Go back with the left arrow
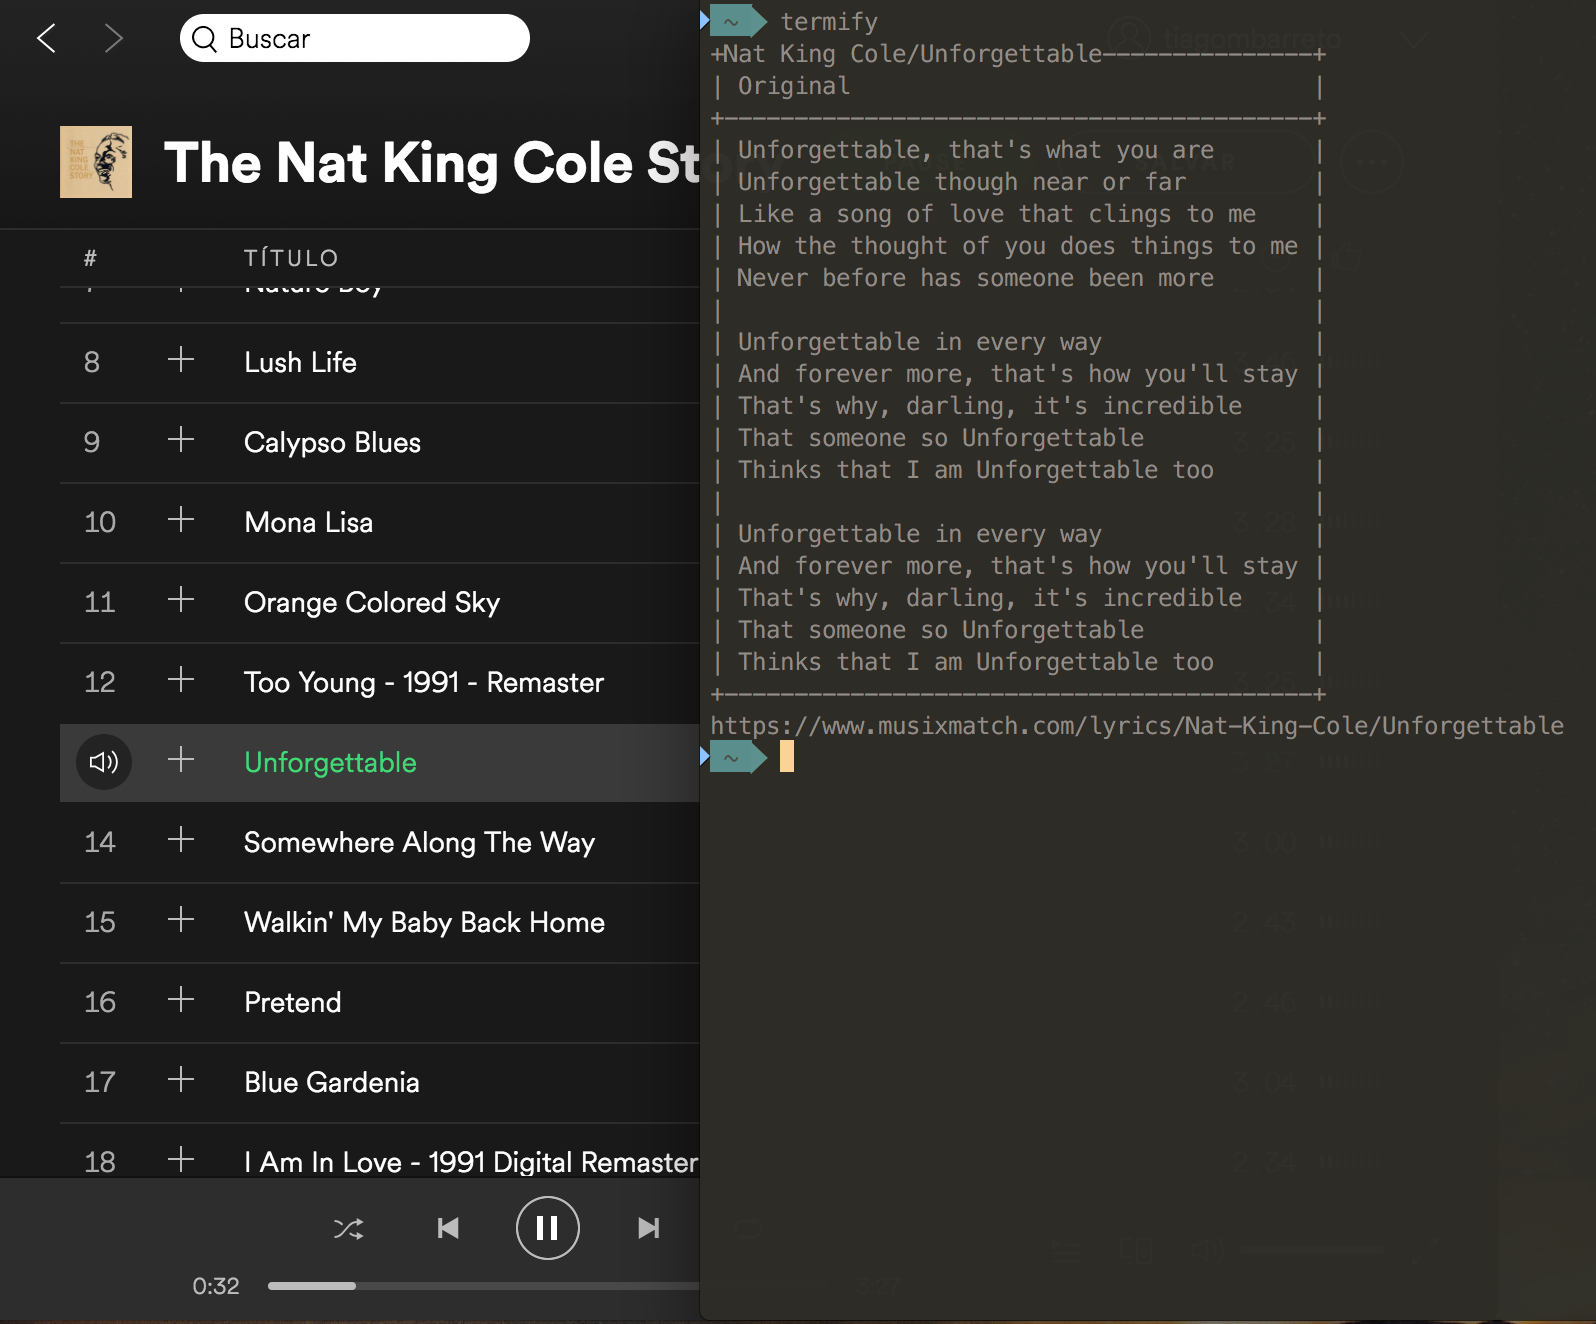This screenshot has width=1596, height=1324. click(46, 38)
